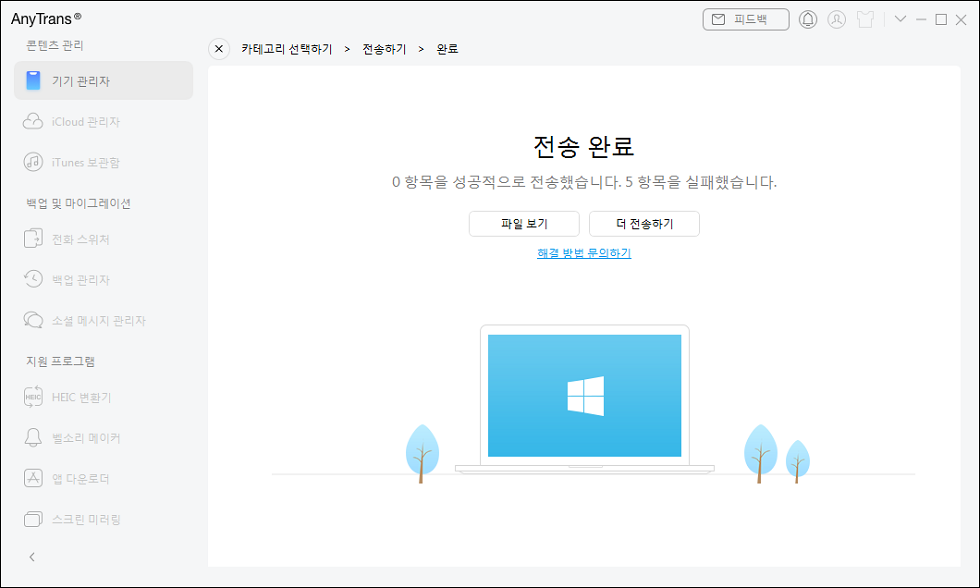This screenshot has width=980, height=588.
Task: Click the 피드백 button label
Action: [750, 19]
